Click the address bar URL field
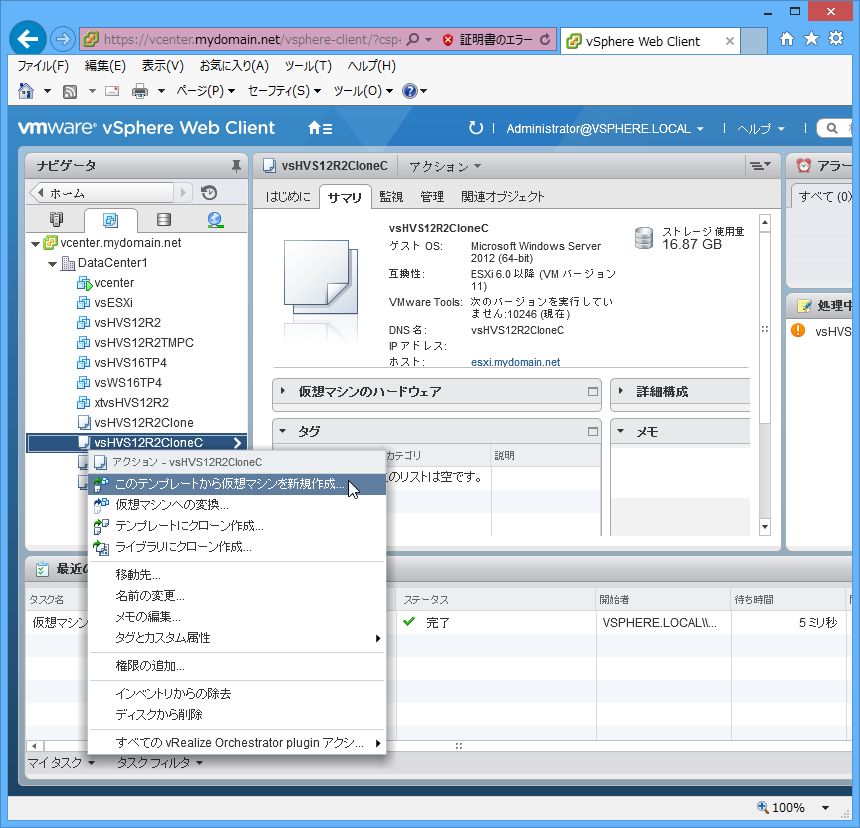Image resolution: width=860 pixels, height=828 pixels. point(252,39)
